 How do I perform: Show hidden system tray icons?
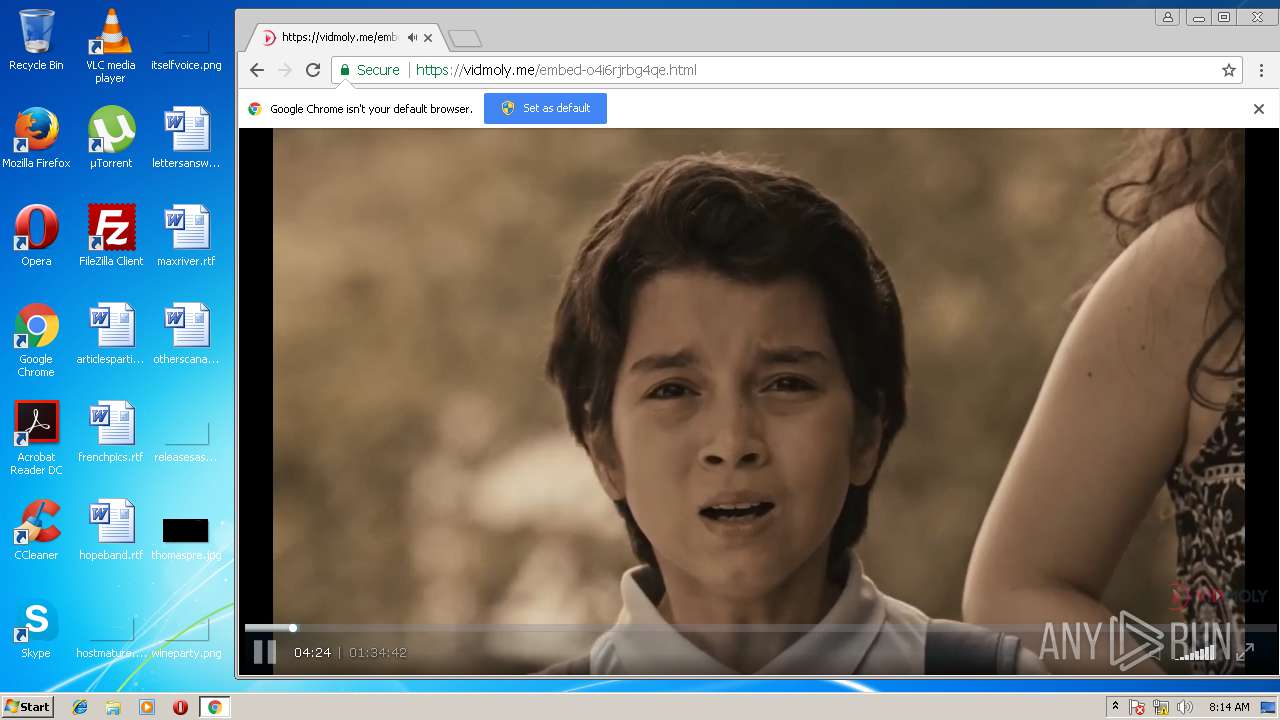point(1115,707)
